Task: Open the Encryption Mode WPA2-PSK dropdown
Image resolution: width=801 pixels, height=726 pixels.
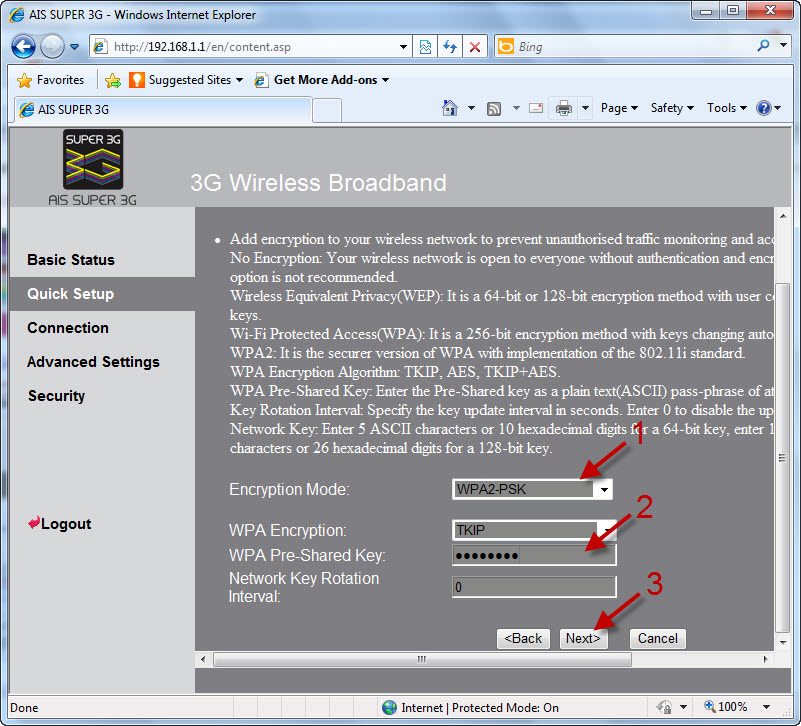Action: [532, 489]
